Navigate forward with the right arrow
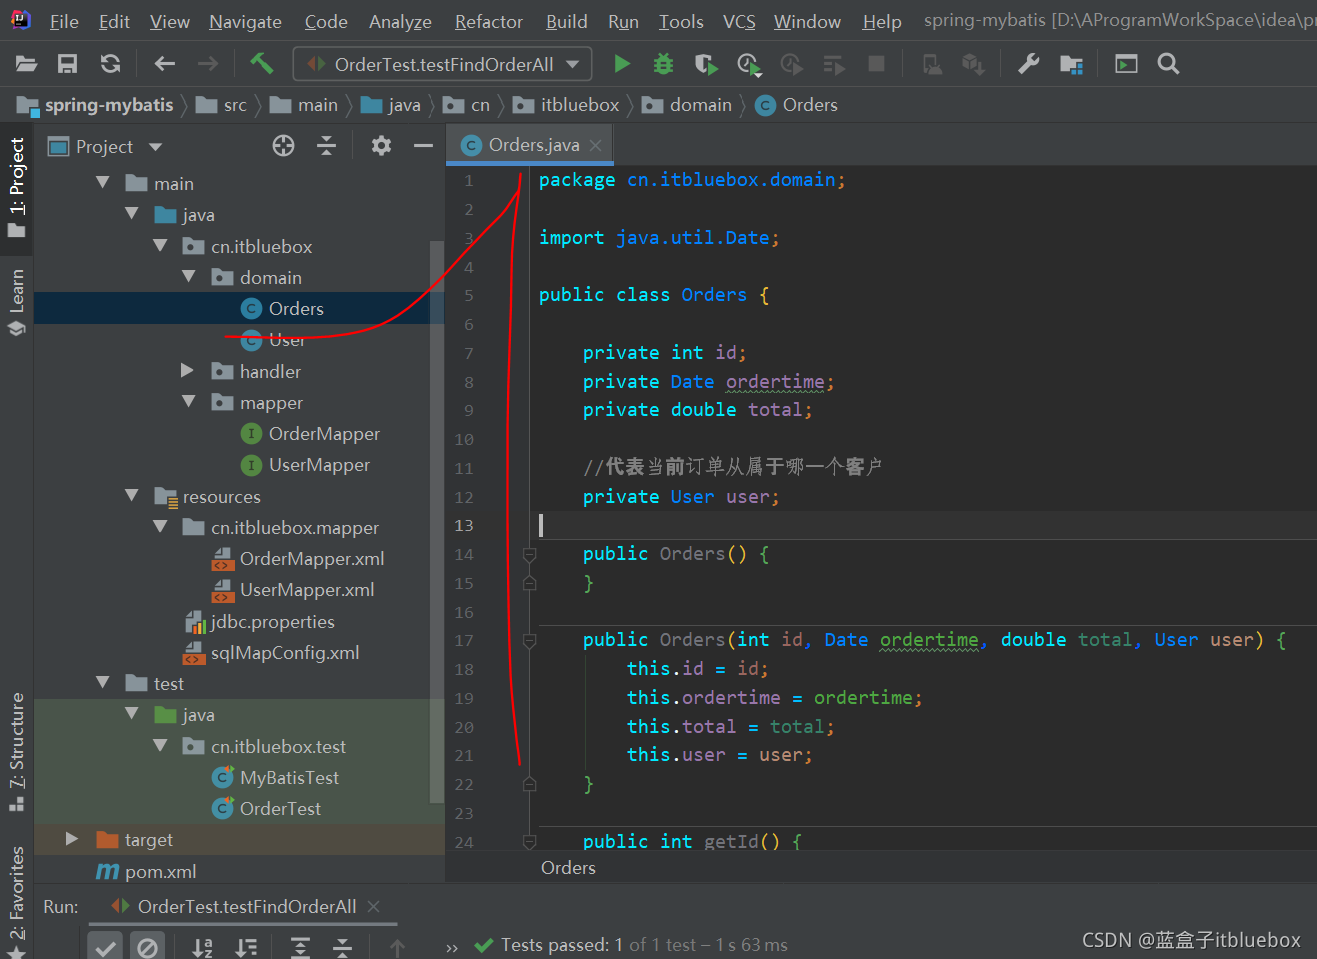The height and width of the screenshot is (959, 1317). [207, 64]
